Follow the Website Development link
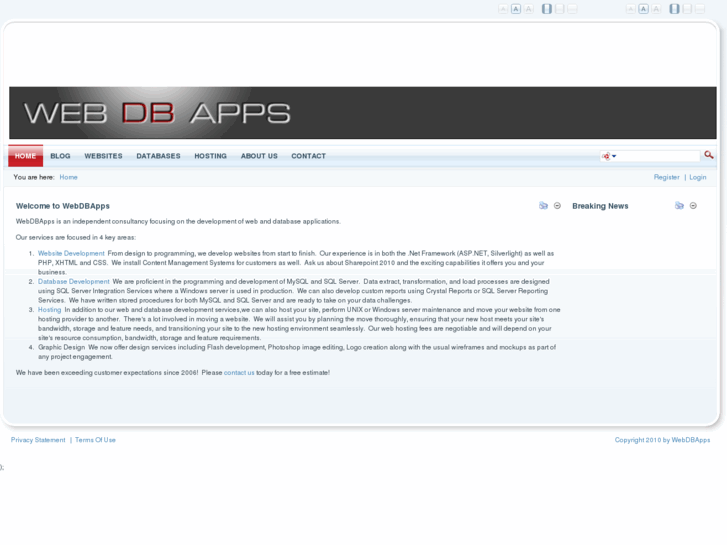This screenshot has height=545, width=727. coord(71,253)
